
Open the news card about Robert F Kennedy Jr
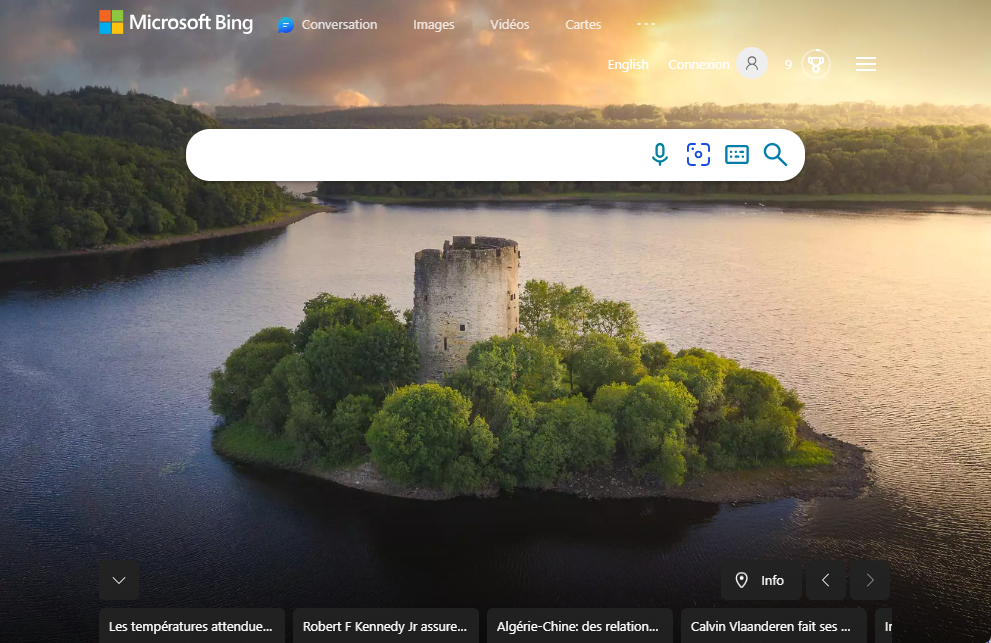point(385,626)
